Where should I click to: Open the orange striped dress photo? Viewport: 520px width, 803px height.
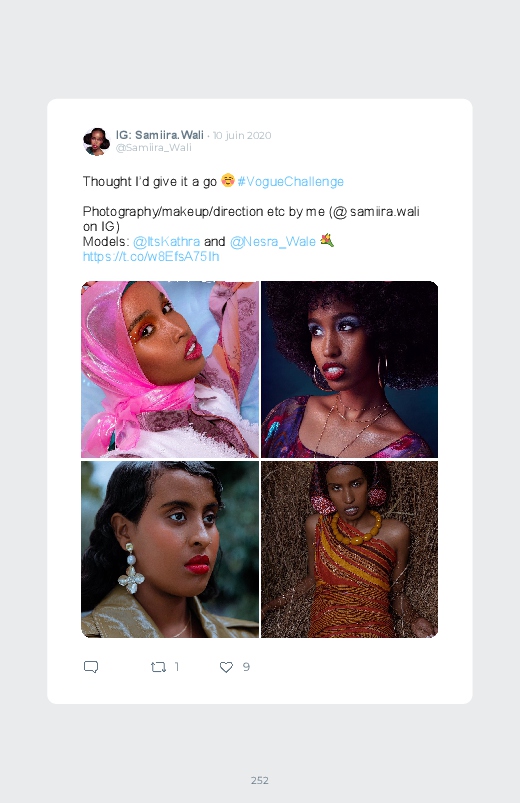click(x=349, y=550)
